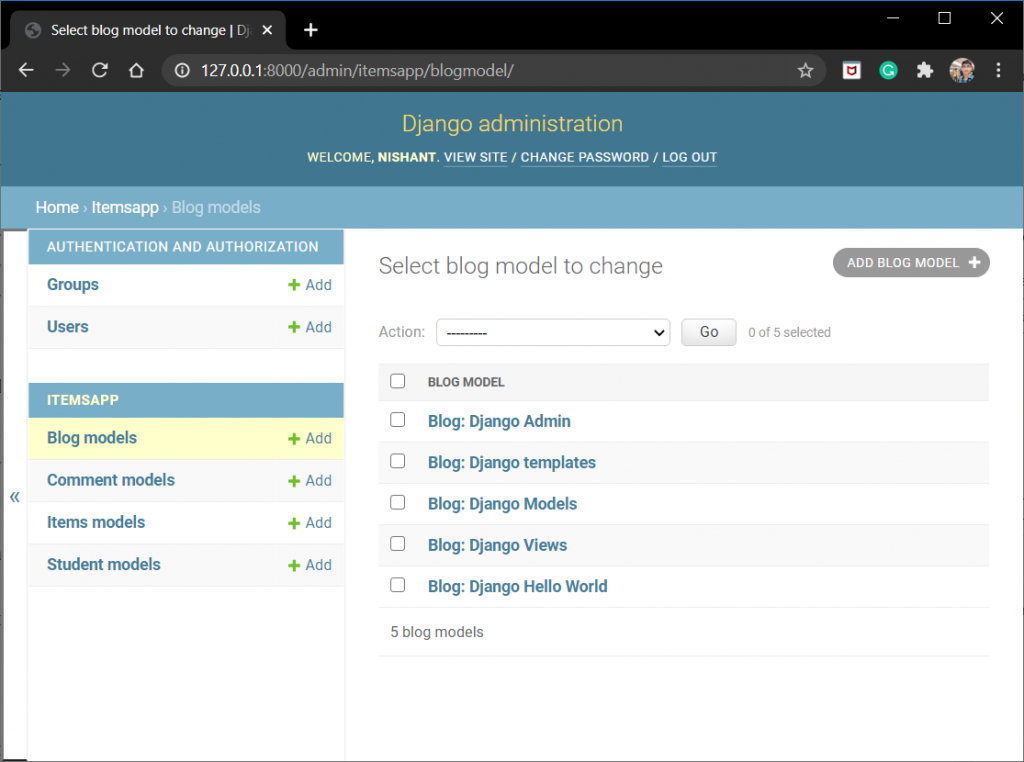Open Chrome's three-dot menu
The image size is (1024, 762).
(x=998, y=70)
